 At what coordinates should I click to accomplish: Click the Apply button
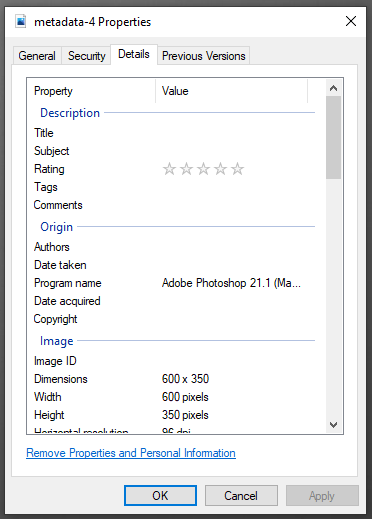tap(322, 495)
